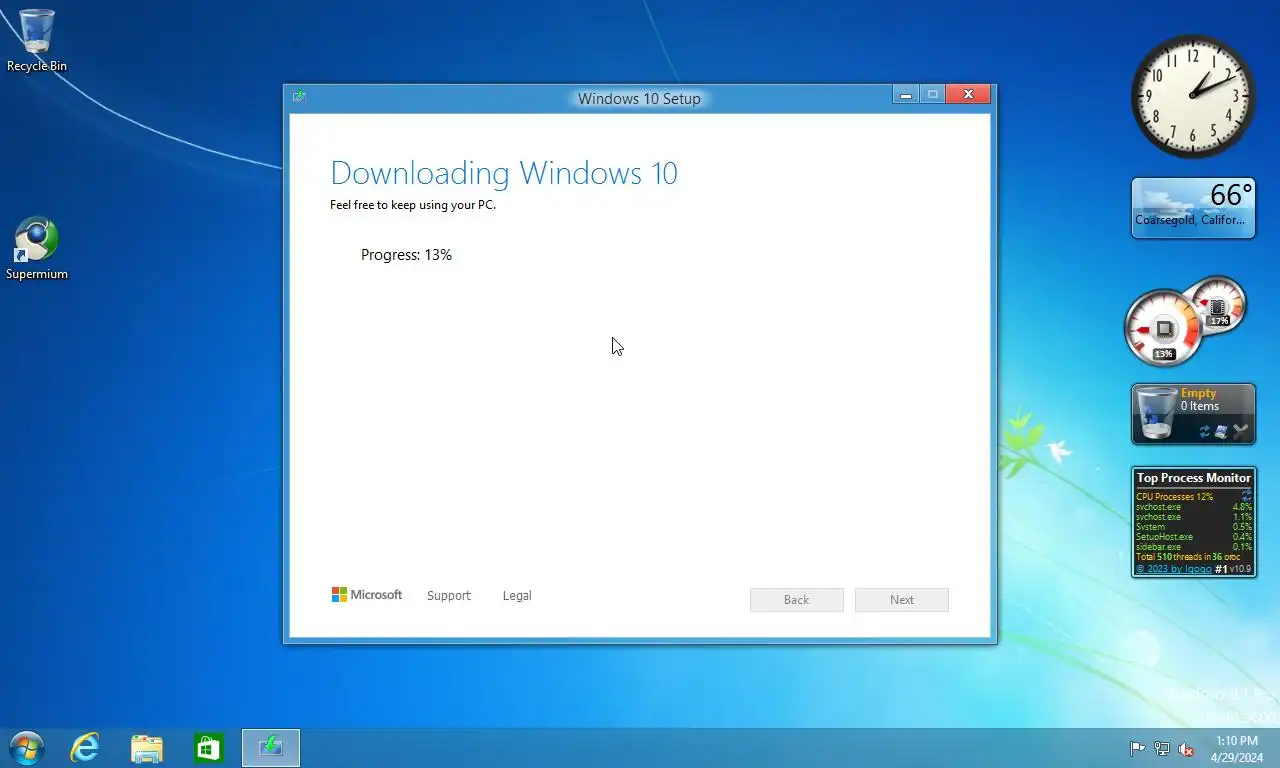This screenshot has height=768, width=1280.
Task: Launch Internet Explorer from the taskbar
Action: pyautogui.click(x=85, y=748)
